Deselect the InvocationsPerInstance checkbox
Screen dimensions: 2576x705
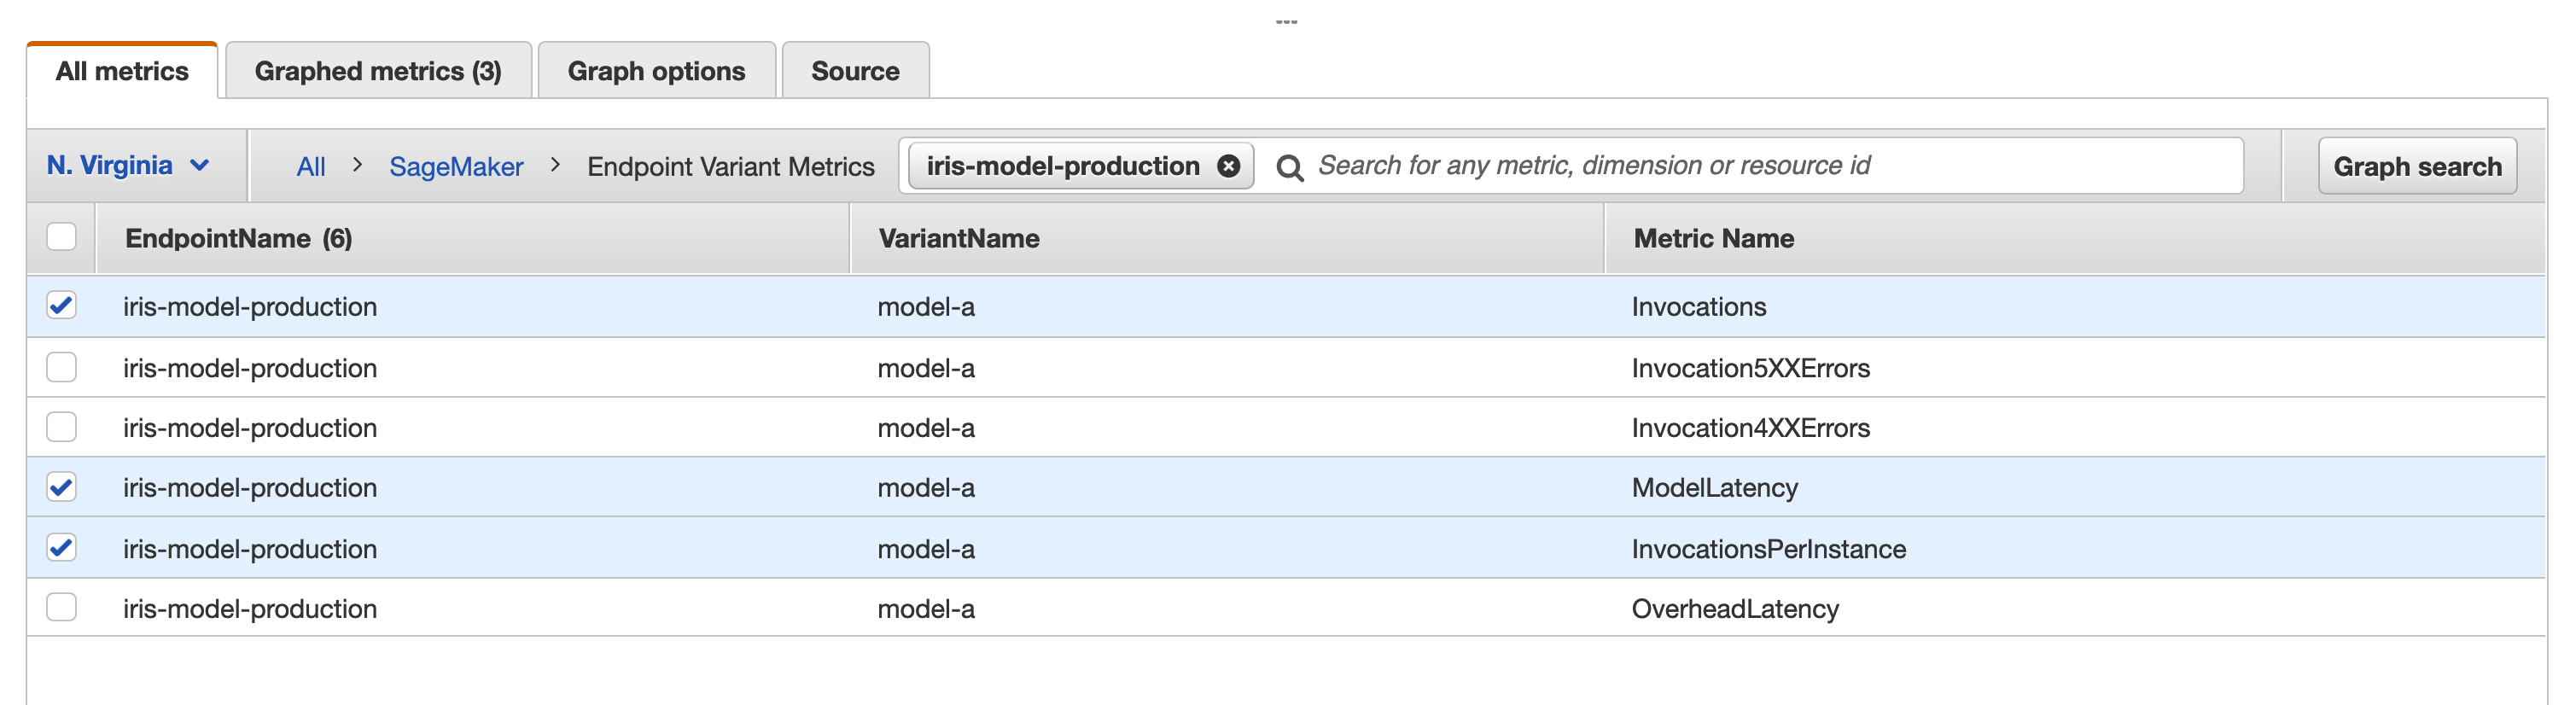point(62,548)
